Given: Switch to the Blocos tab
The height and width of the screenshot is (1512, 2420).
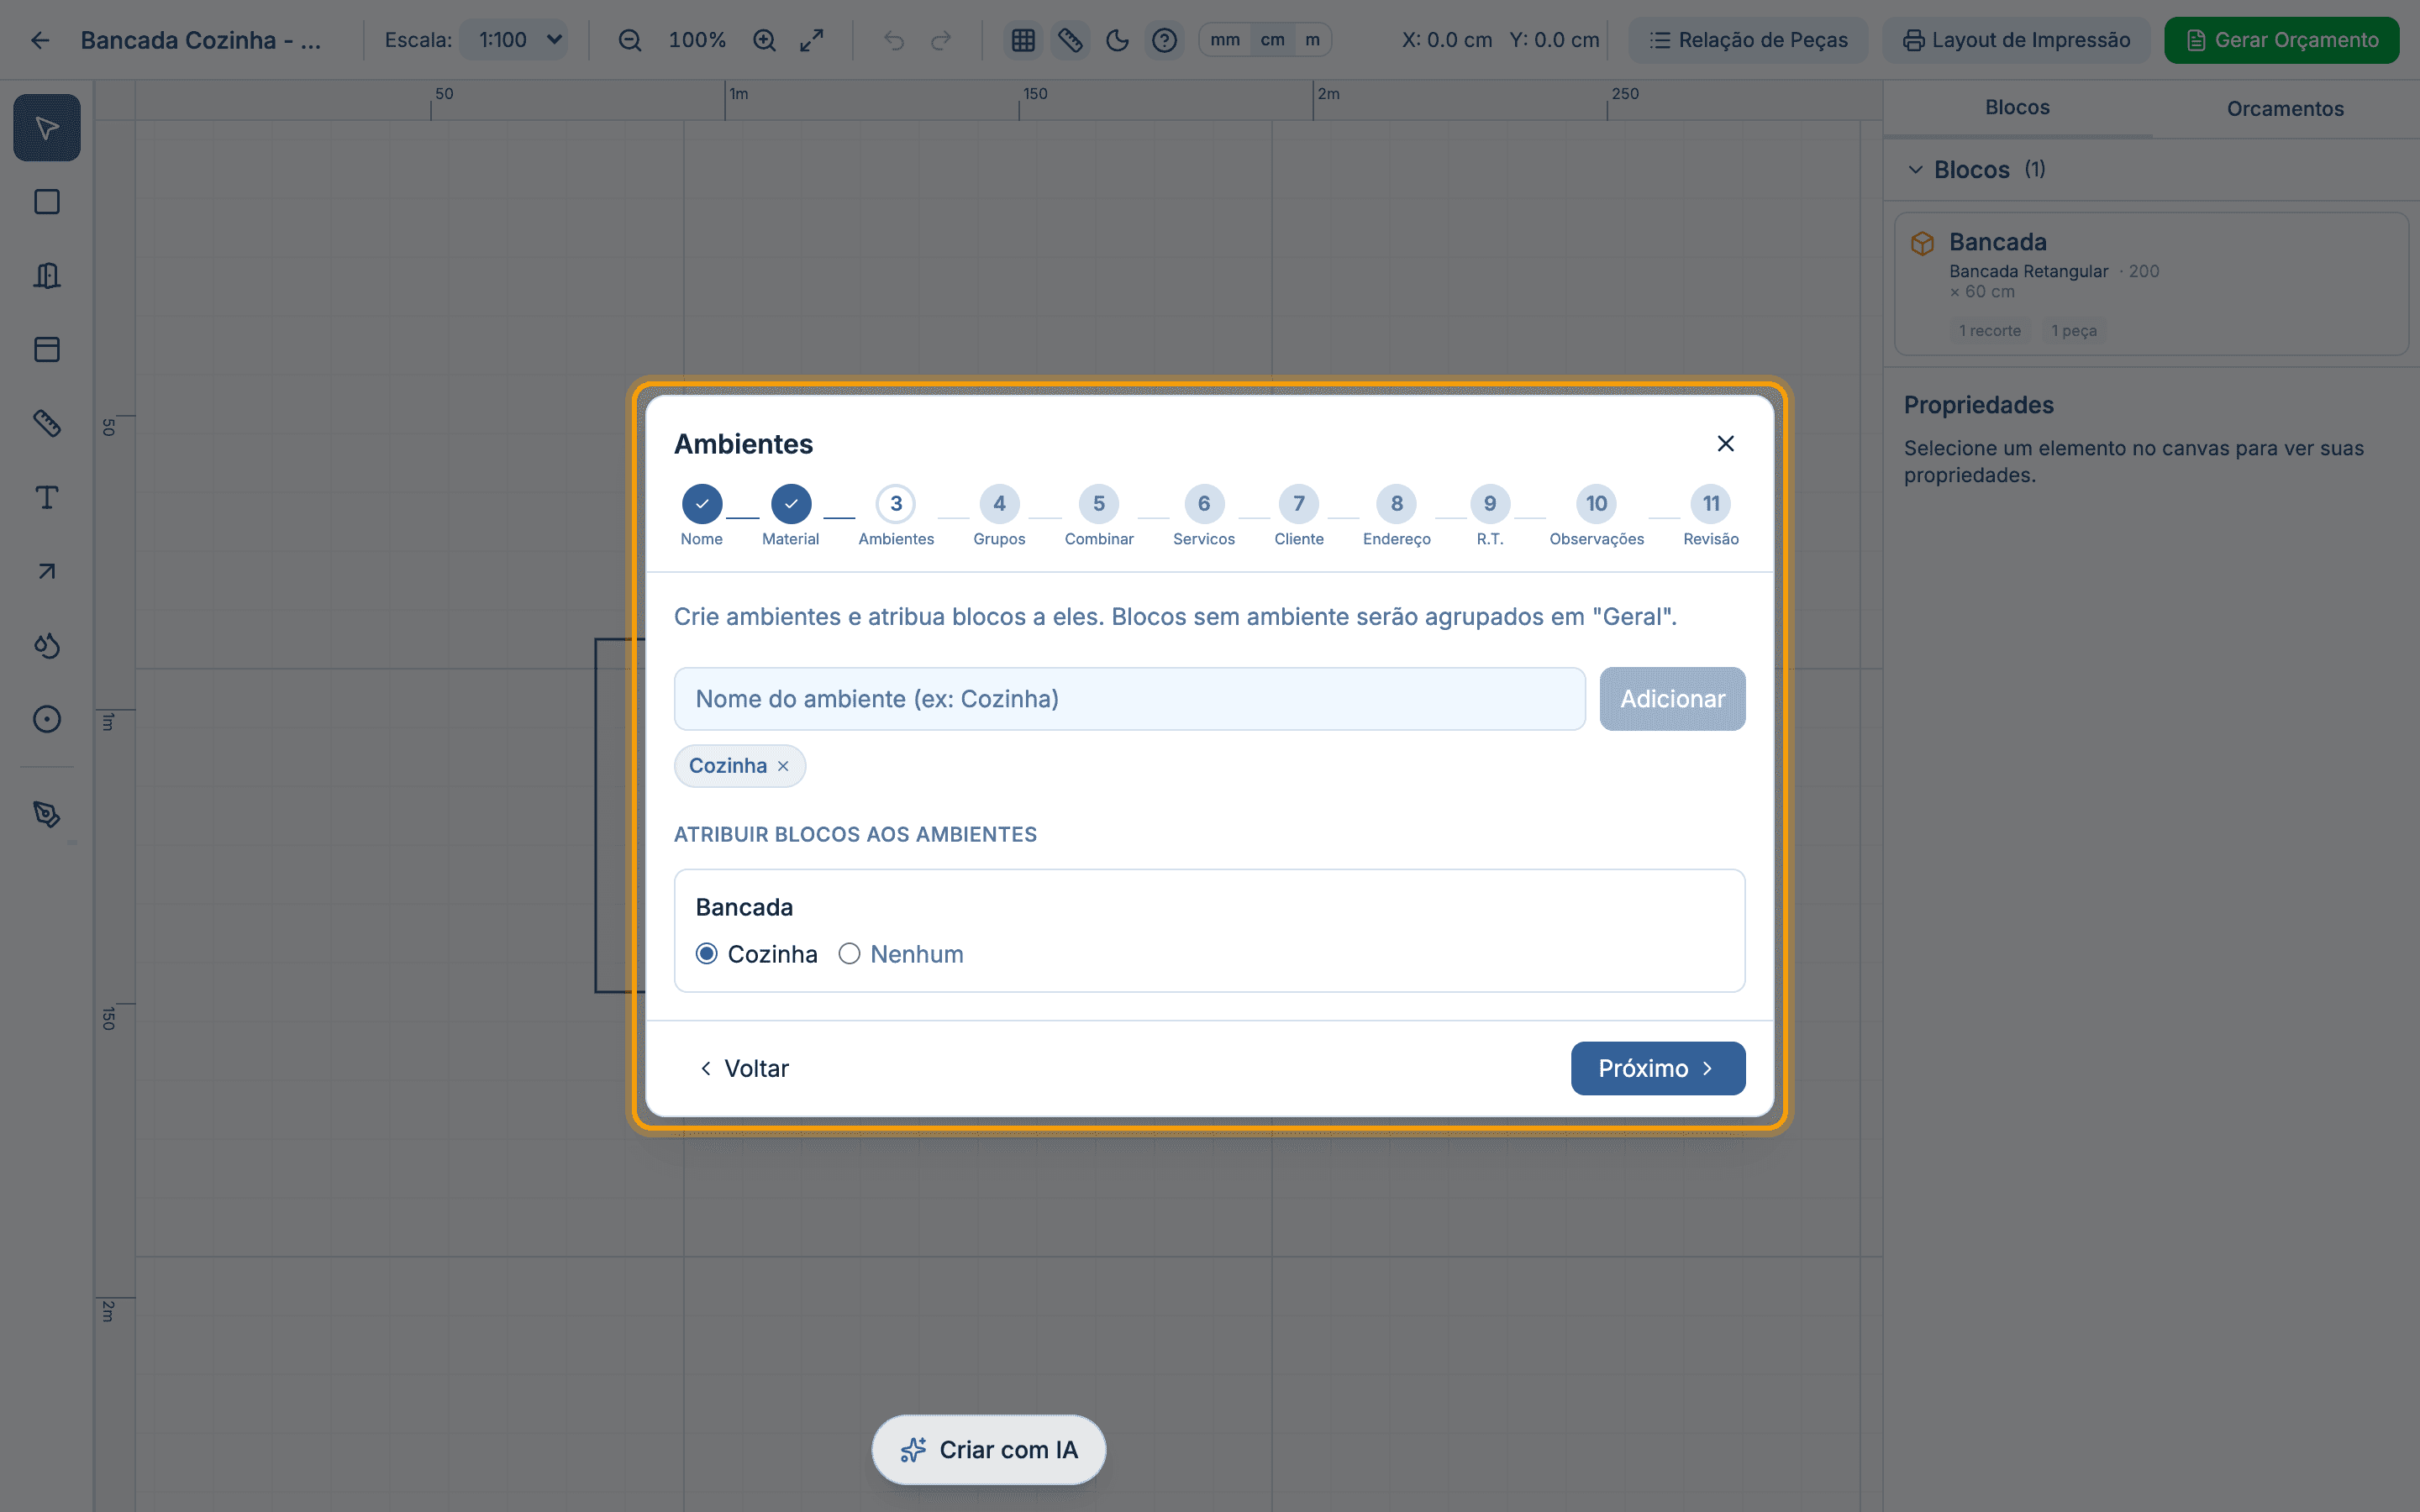Looking at the screenshot, I should point(2017,108).
